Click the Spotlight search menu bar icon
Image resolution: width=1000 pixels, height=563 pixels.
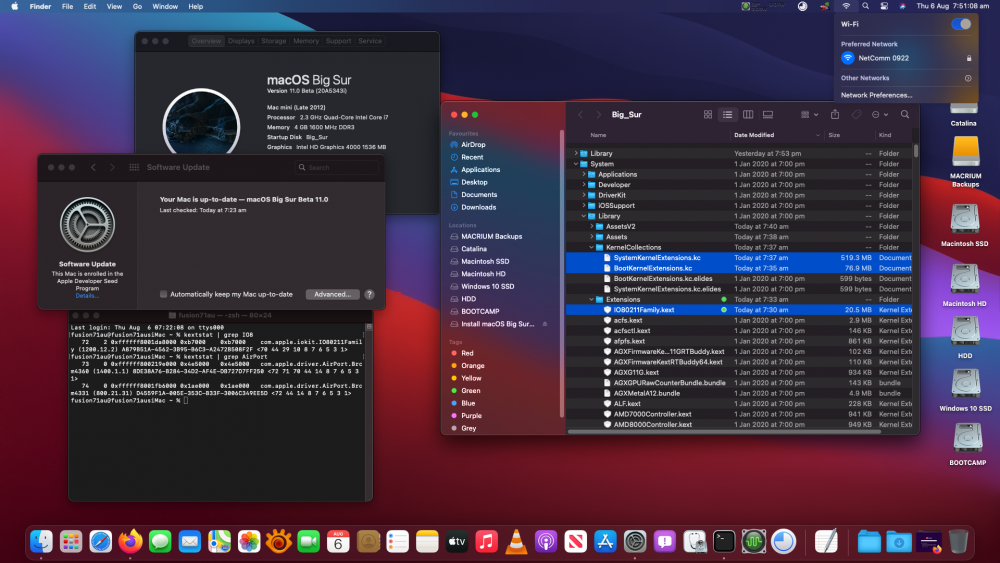point(865,6)
